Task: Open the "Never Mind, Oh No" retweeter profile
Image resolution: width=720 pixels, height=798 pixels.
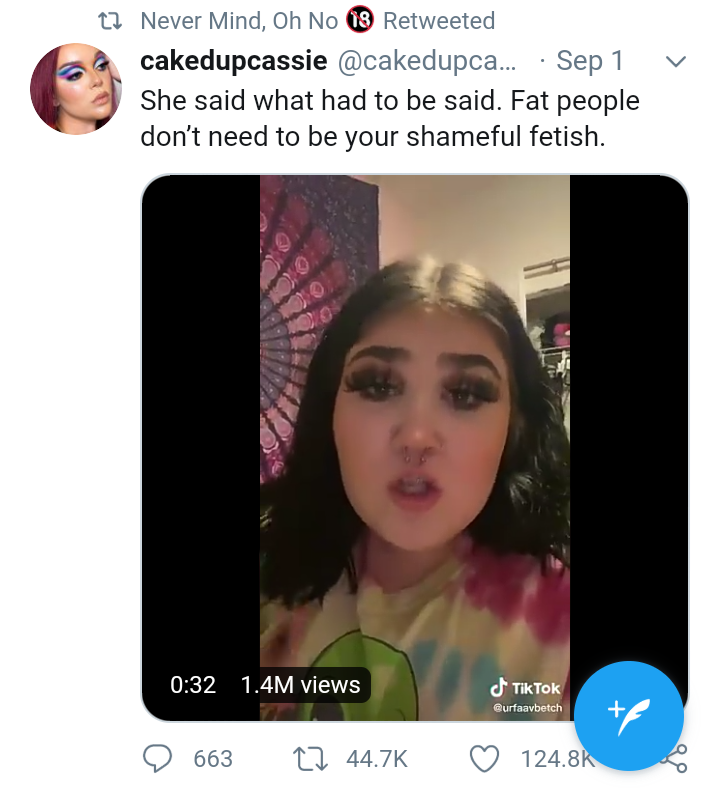Action: [238, 20]
